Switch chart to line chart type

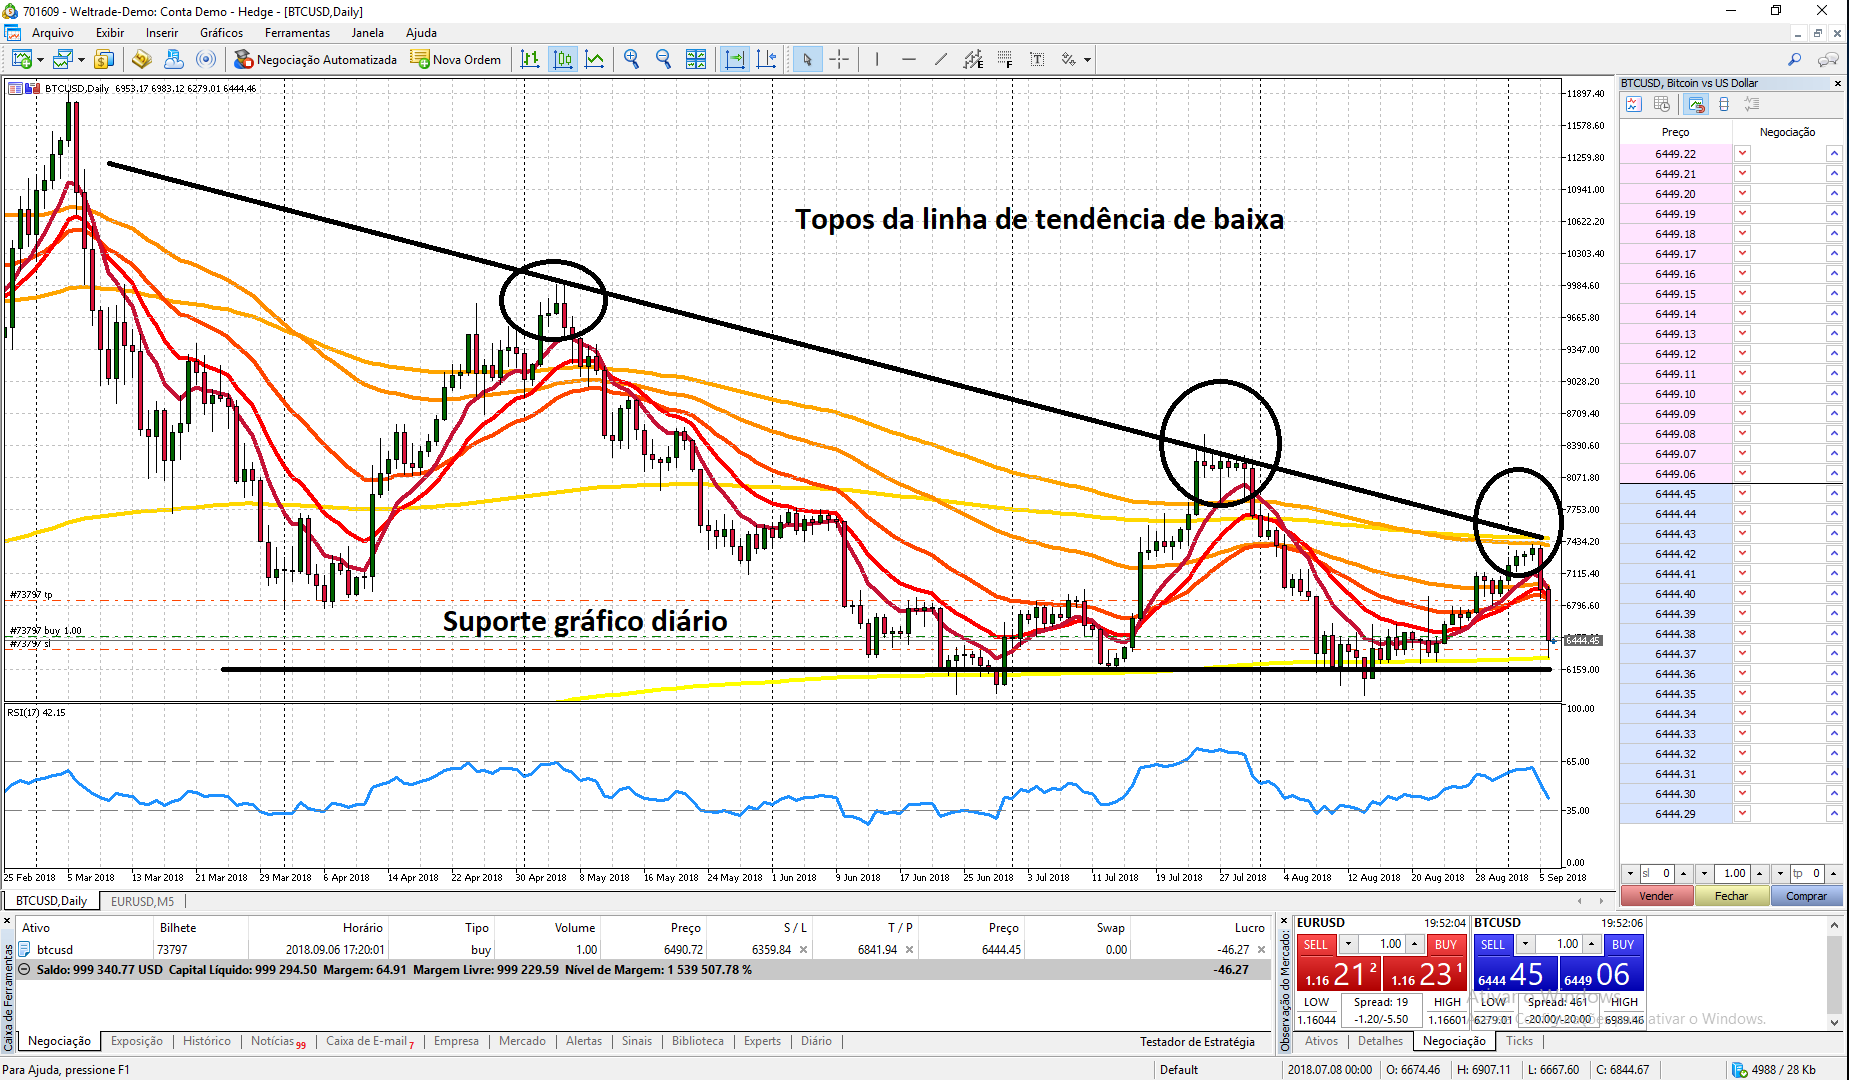click(x=595, y=60)
